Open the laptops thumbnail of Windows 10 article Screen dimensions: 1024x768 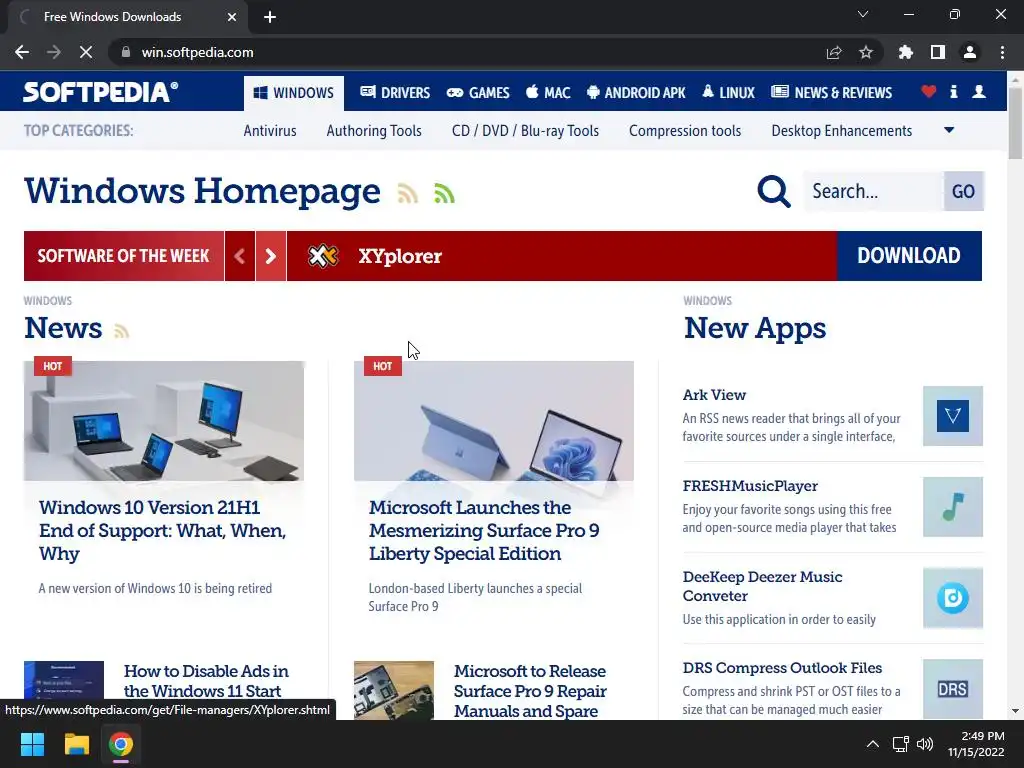coord(164,421)
